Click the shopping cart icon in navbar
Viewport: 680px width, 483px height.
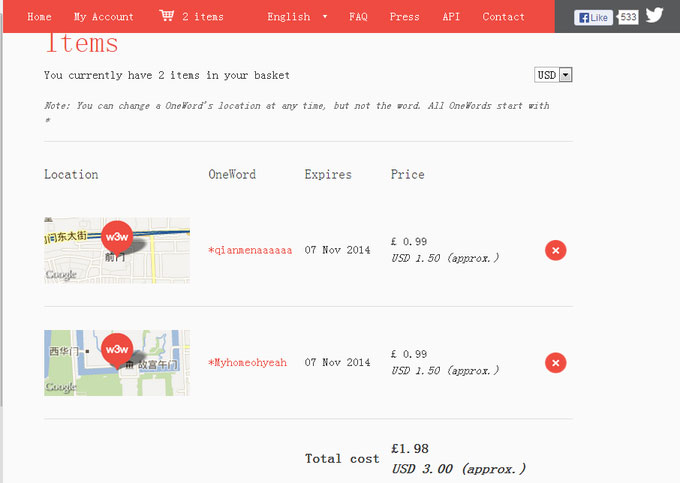[166, 16]
